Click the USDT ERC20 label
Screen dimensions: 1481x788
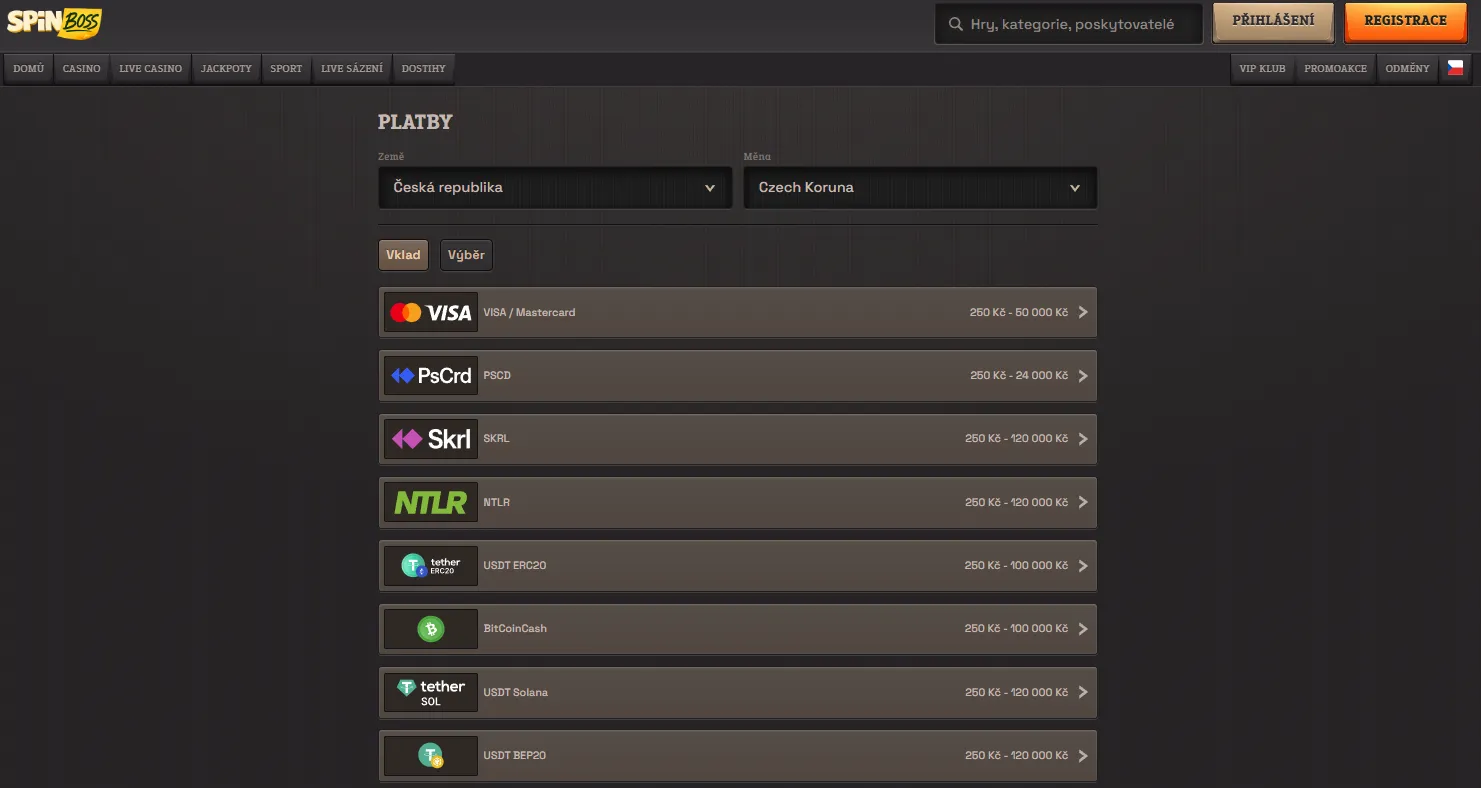point(515,566)
